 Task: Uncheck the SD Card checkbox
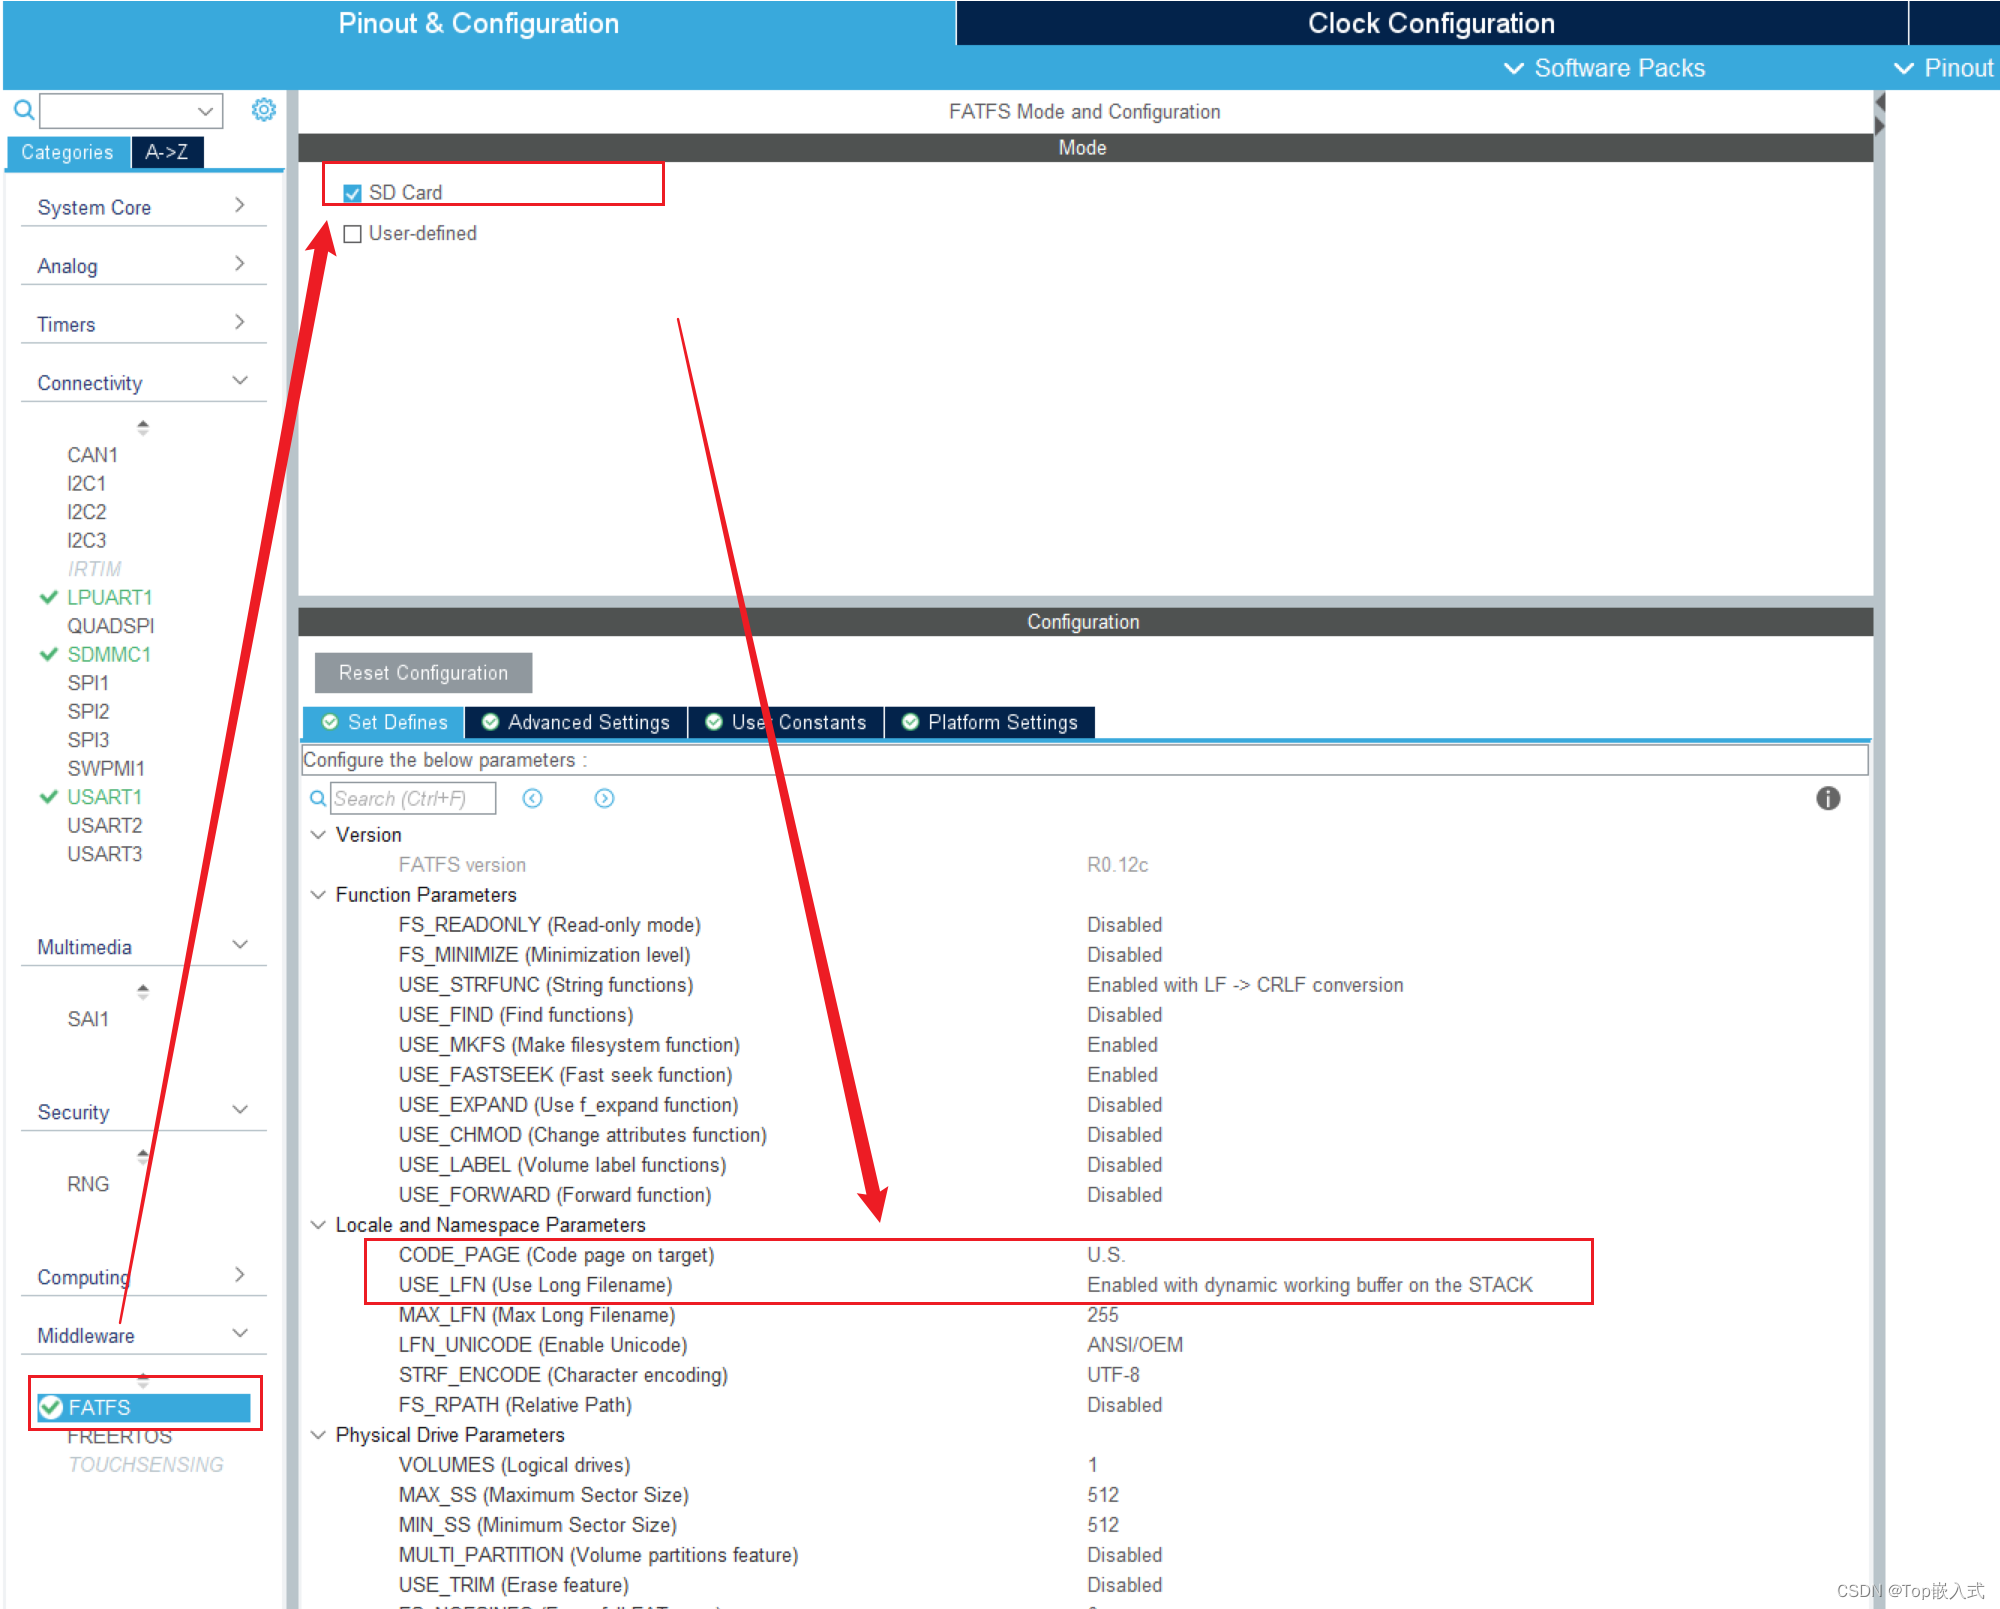(352, 193)
